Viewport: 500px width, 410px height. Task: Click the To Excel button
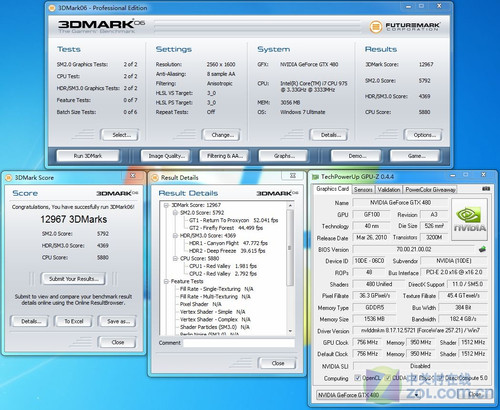point(74,321)
